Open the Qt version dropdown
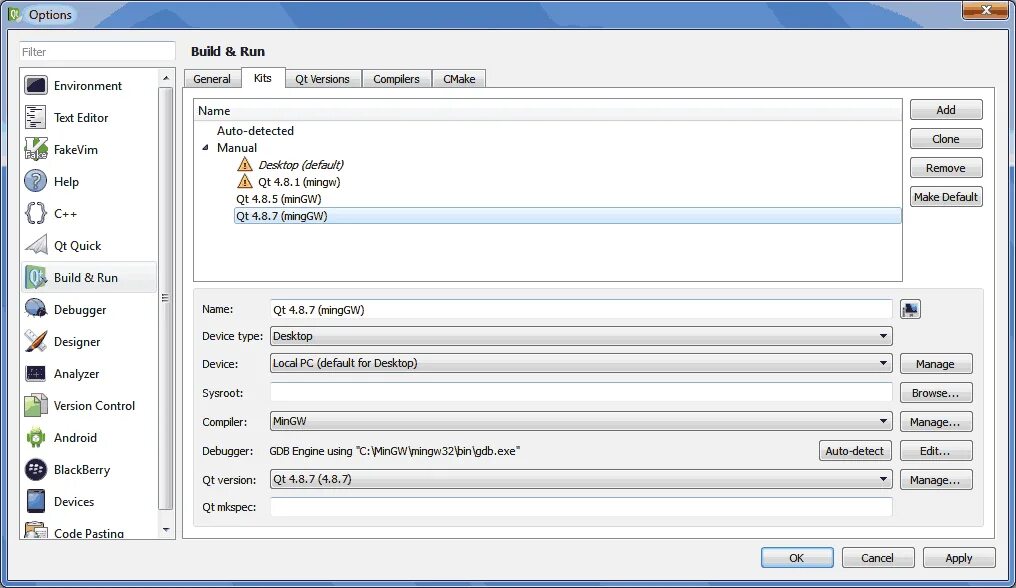Viewport: 1016px width, 588px height. click(581, 479)
